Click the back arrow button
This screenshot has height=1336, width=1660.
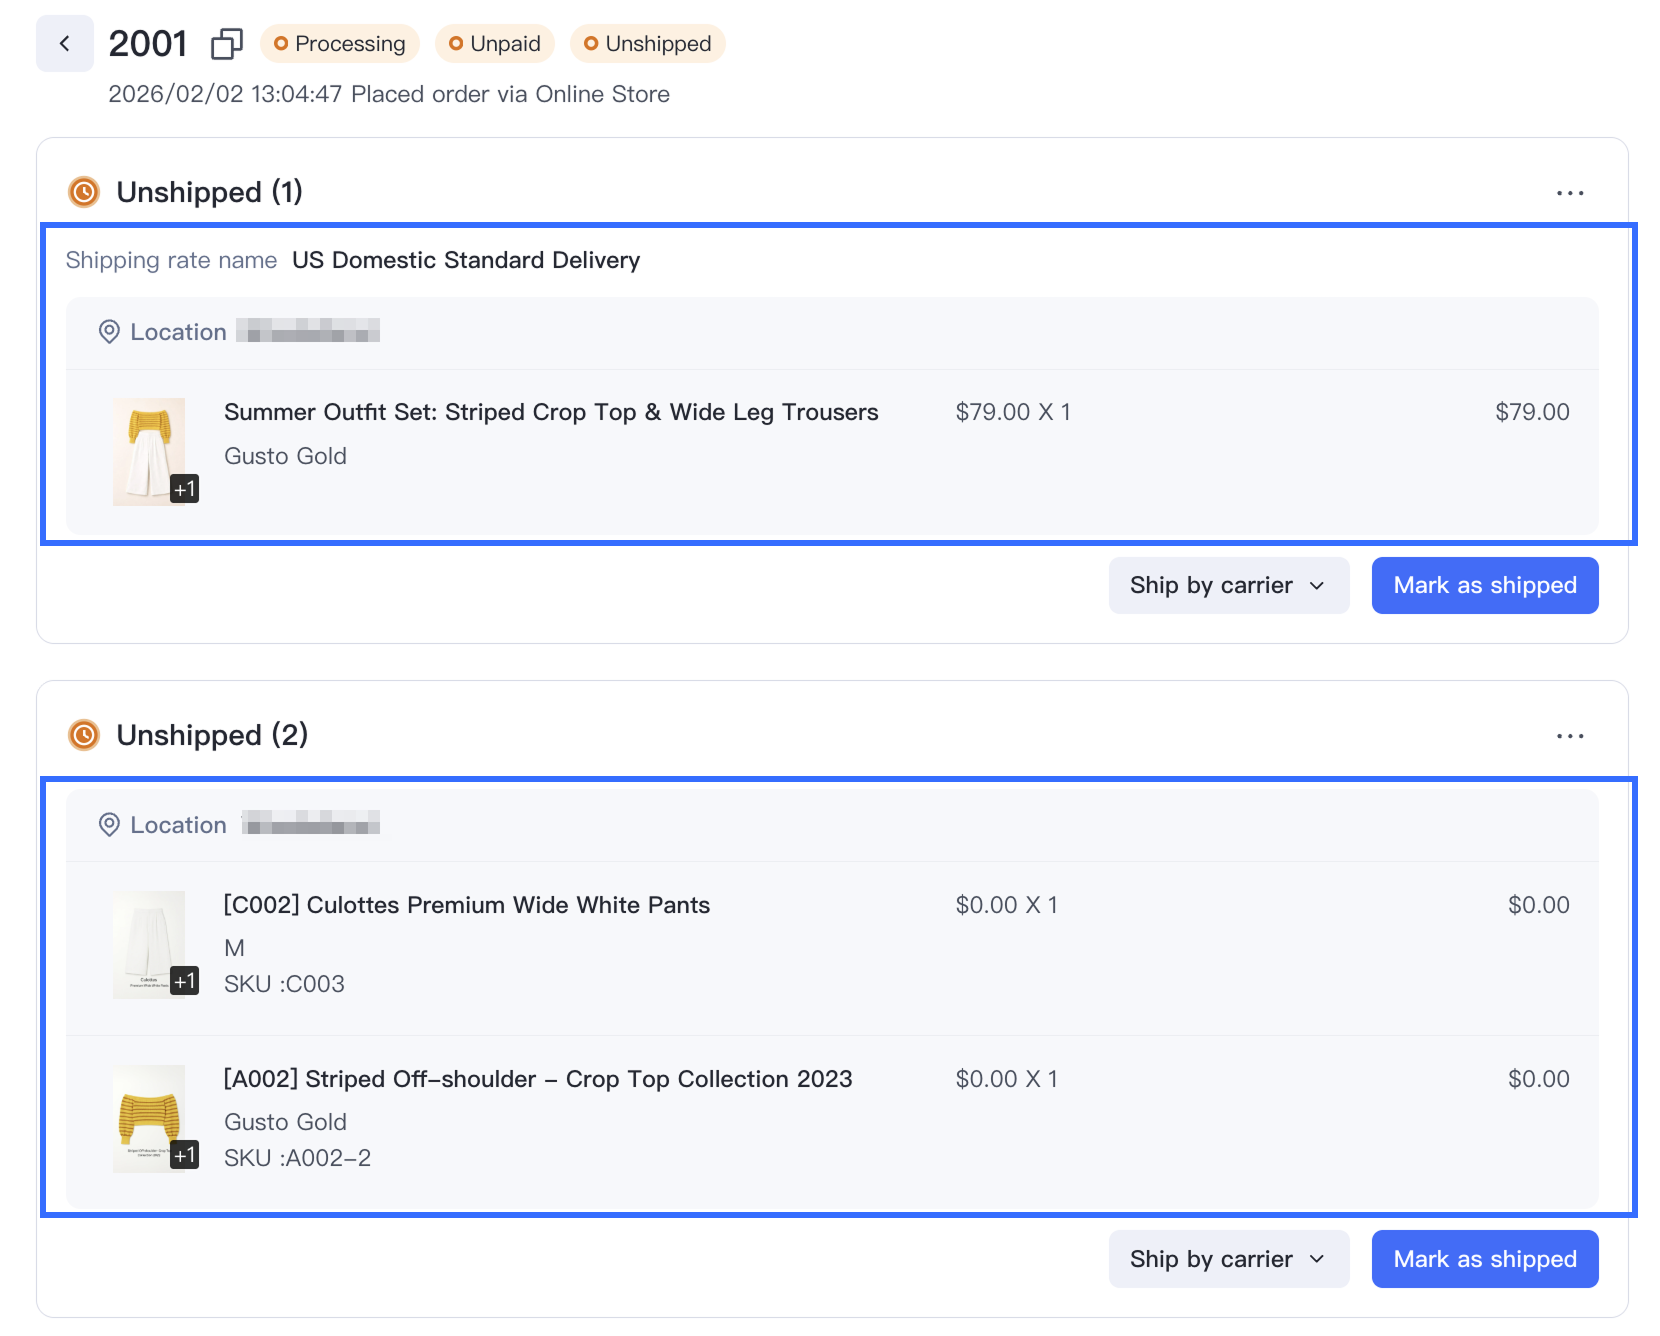[x=65, y=44]
